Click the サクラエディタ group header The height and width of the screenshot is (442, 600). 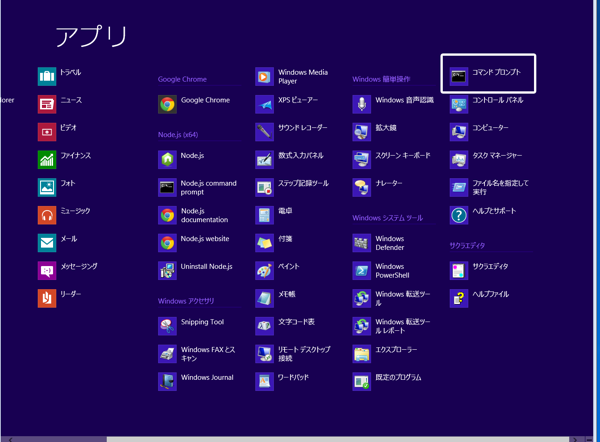click(467, 246)
